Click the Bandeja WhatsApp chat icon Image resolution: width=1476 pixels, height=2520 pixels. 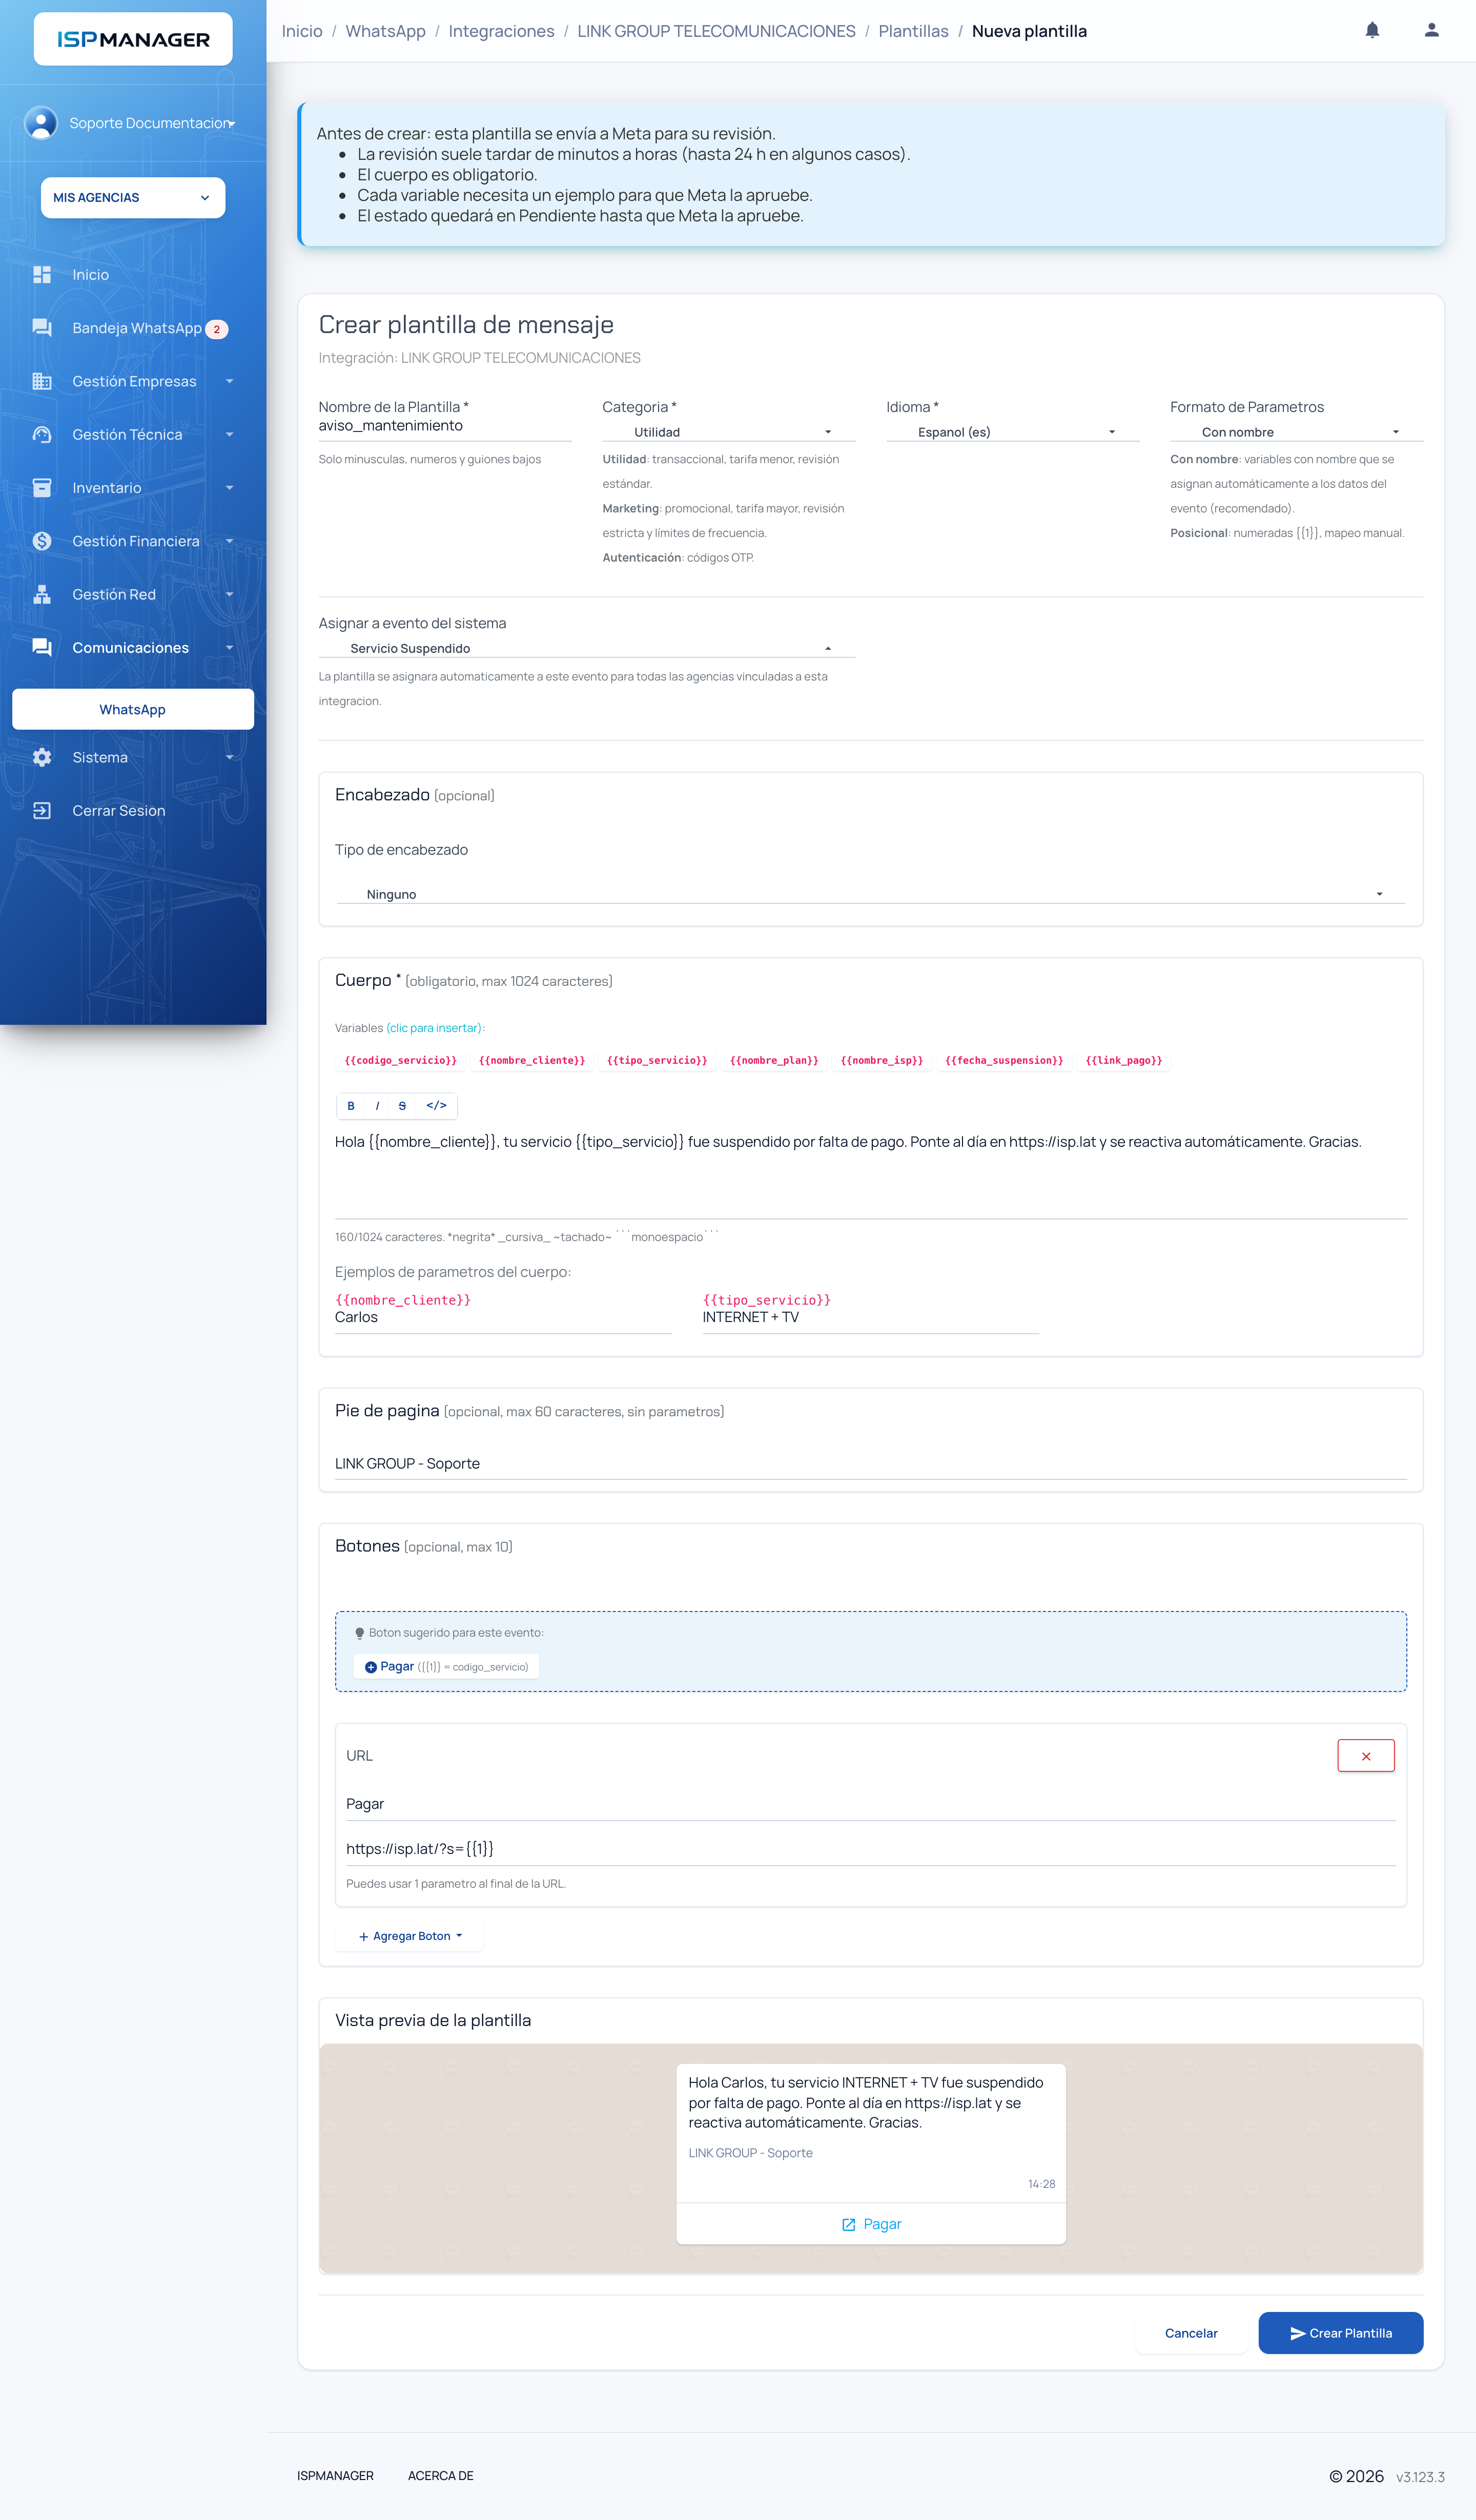pos(42,328)
